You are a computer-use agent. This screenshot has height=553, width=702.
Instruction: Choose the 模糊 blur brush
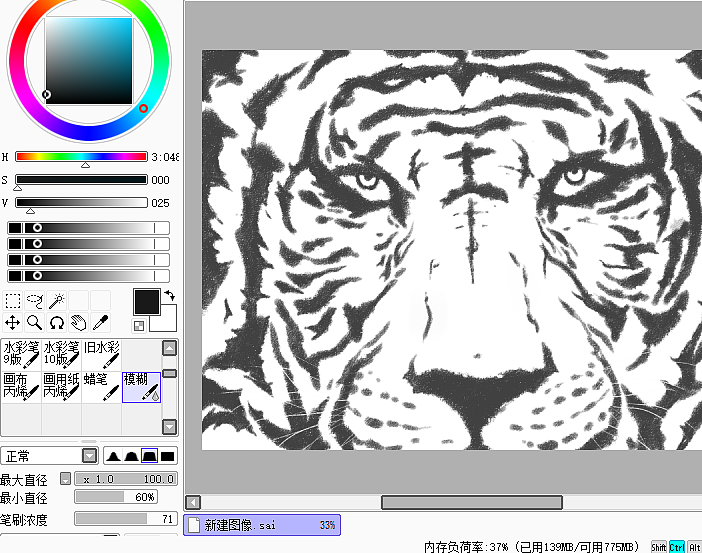click(x=141, y=387)
